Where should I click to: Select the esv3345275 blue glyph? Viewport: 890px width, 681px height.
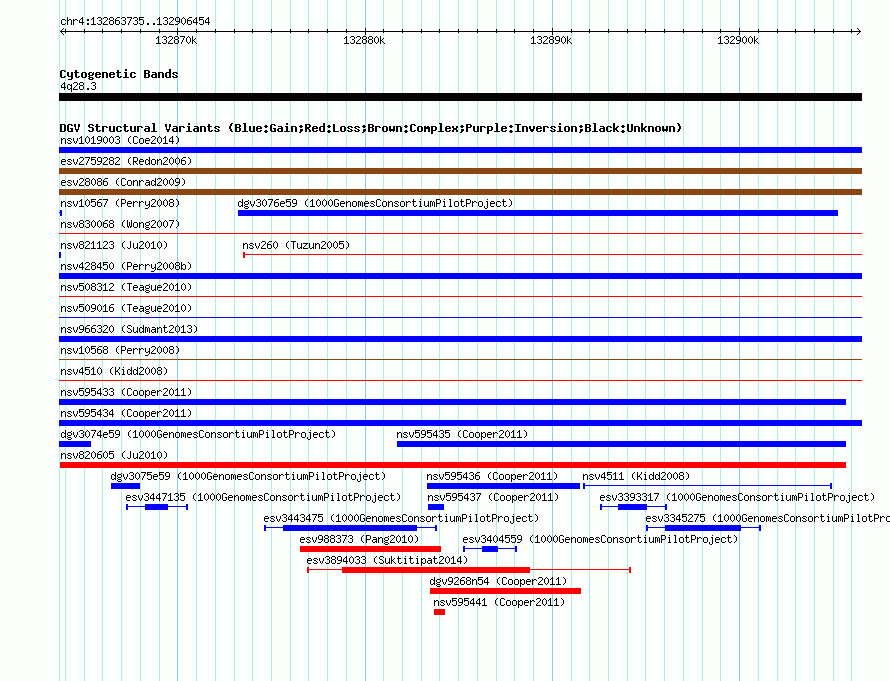pyautogui.click(x=703, y=528)
